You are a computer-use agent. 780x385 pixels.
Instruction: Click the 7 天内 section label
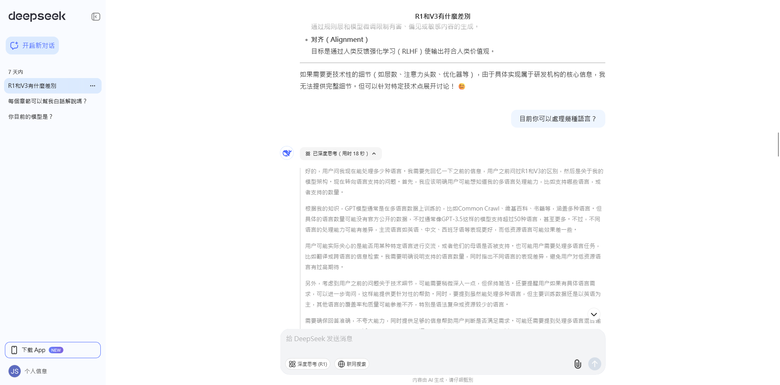point(15,72)
